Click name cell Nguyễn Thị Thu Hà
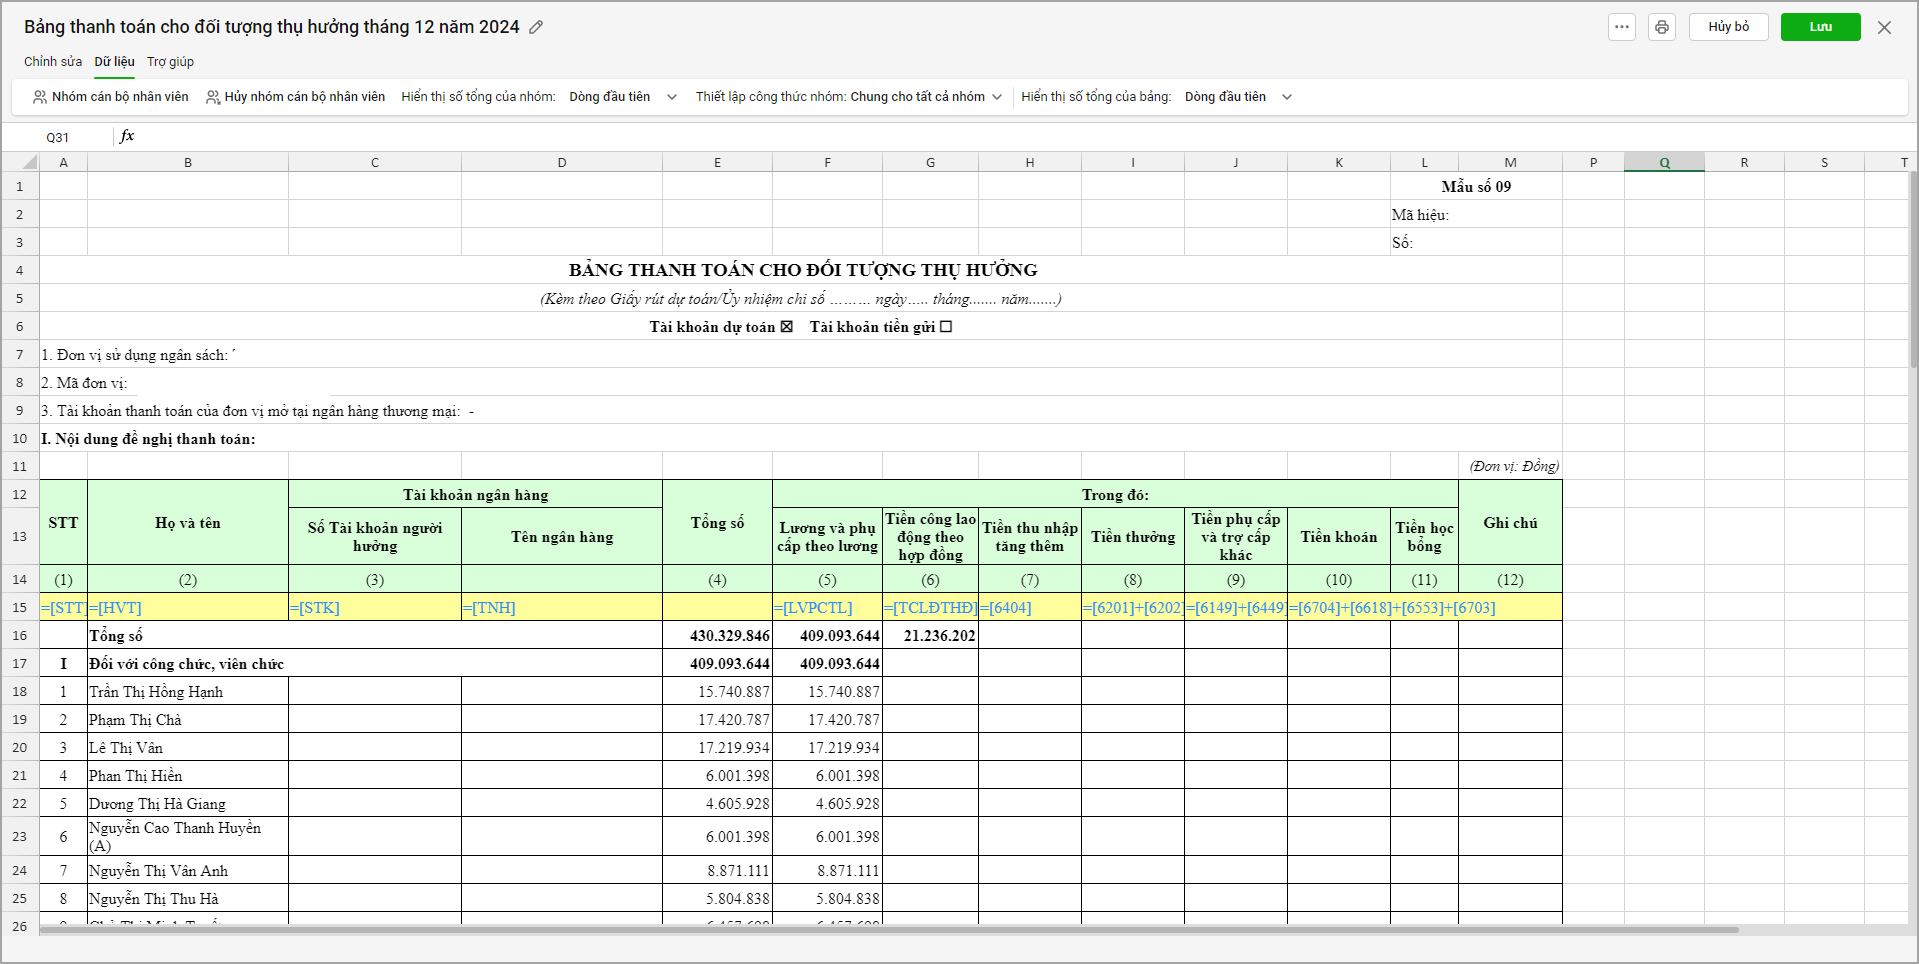This screenshot has width=1919, height=964. point(188,898)
